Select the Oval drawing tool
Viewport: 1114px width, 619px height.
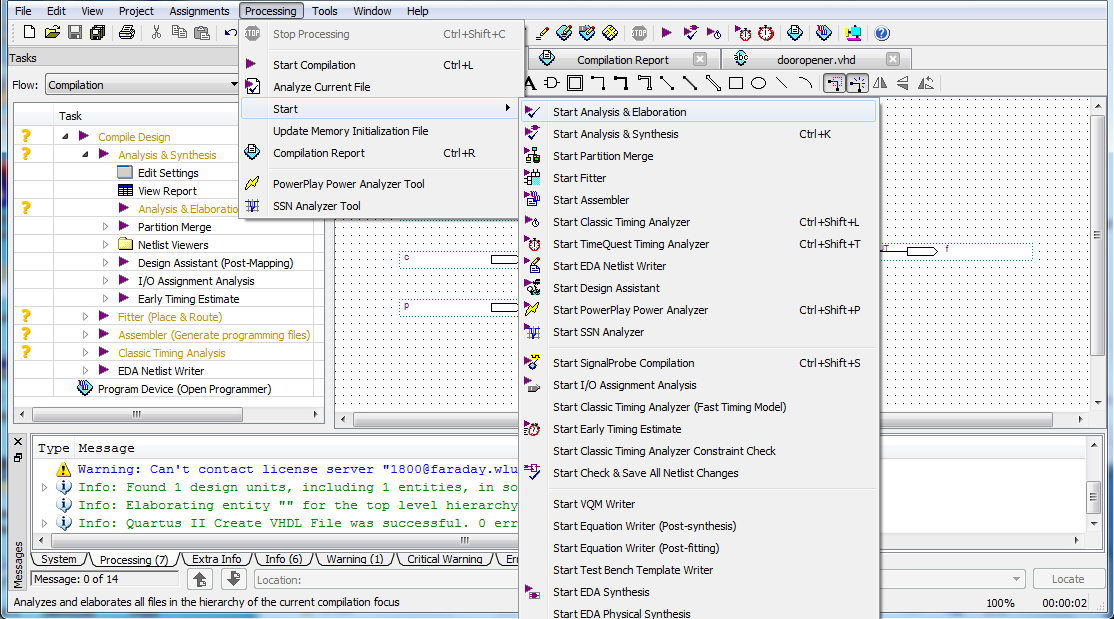point(759,83)
